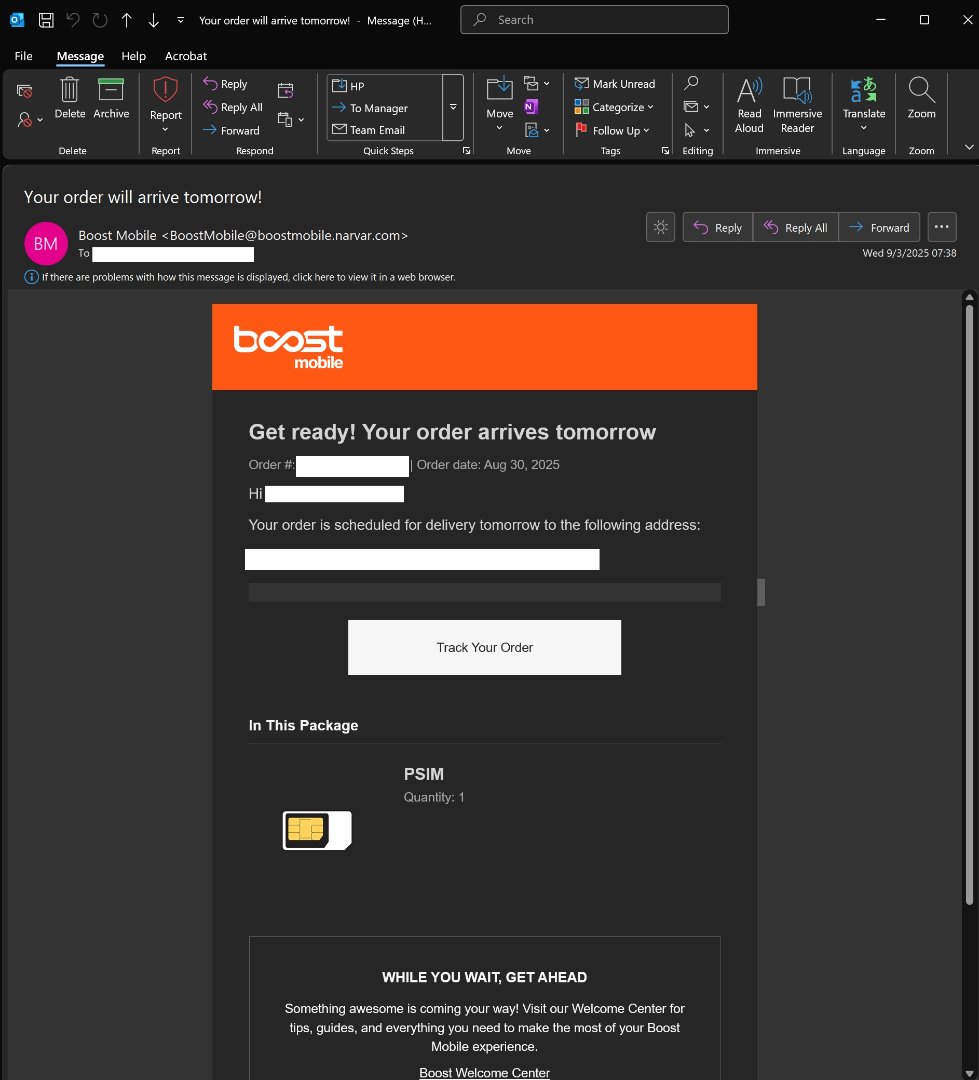Go to the previous item with up arrow
The height and width of the screenshot is (1080, 979).
(127, 20)
